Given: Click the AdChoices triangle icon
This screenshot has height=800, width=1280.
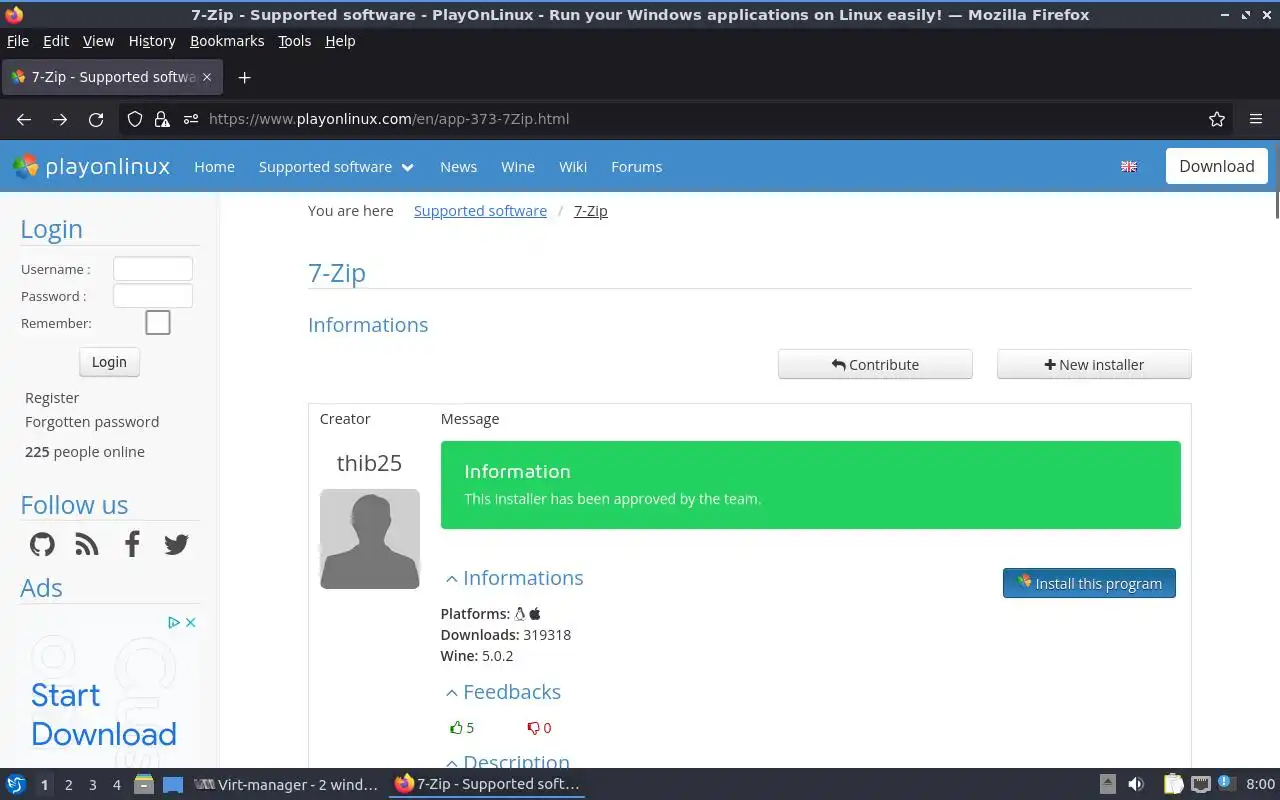Looking at the screenshot, I should click(174, 622).
